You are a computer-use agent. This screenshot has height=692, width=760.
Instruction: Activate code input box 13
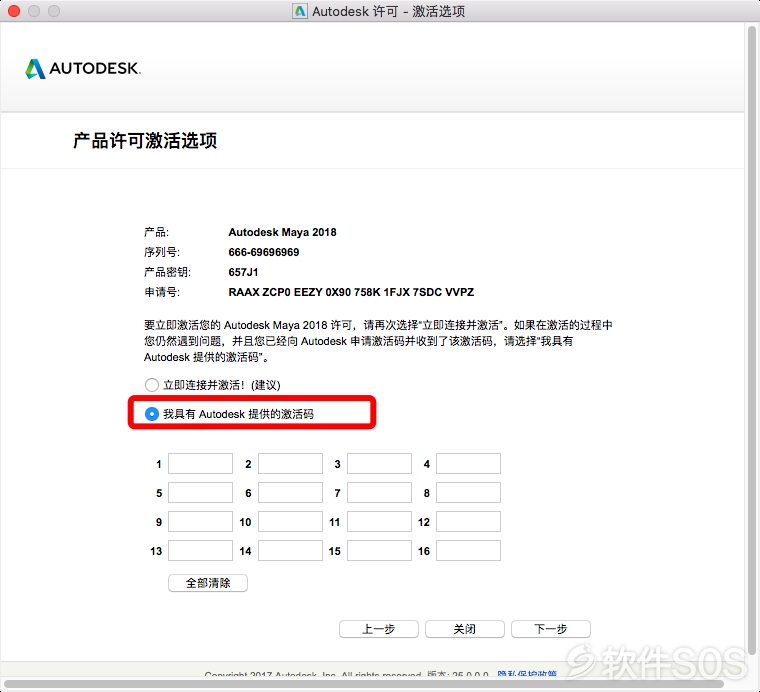point(200,551)
